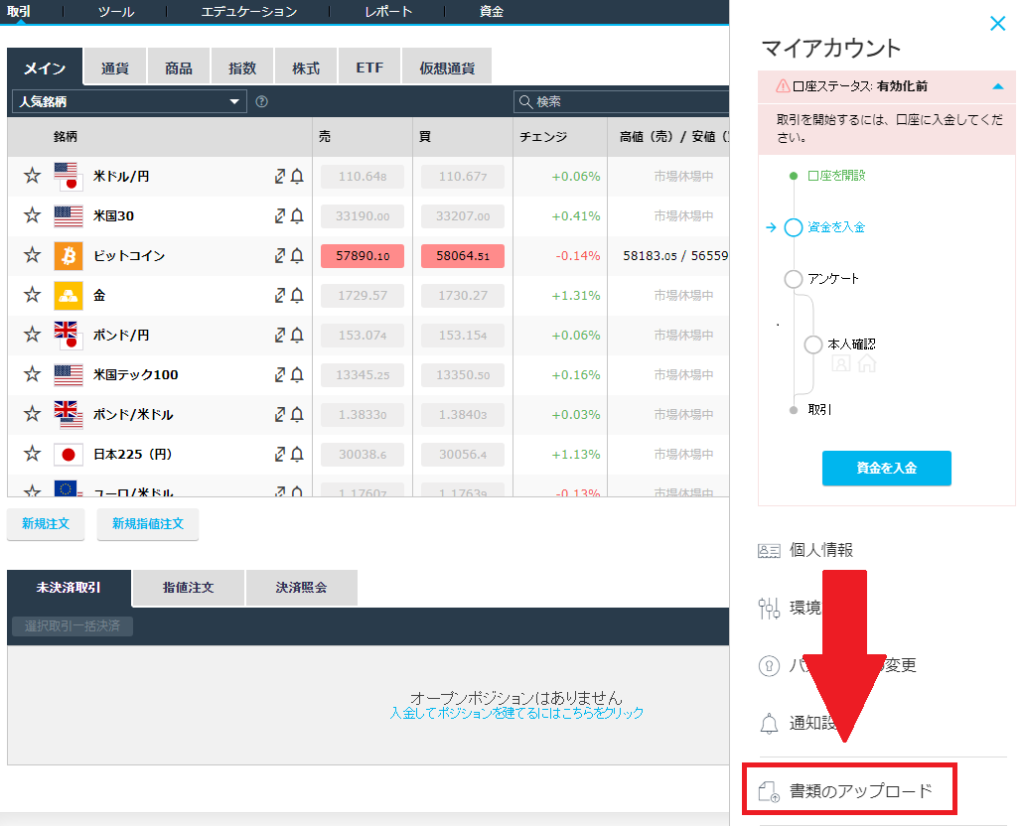Click the 新規注文 button
The height and width of the screenshot is (826, 1024).
(46, 524)
